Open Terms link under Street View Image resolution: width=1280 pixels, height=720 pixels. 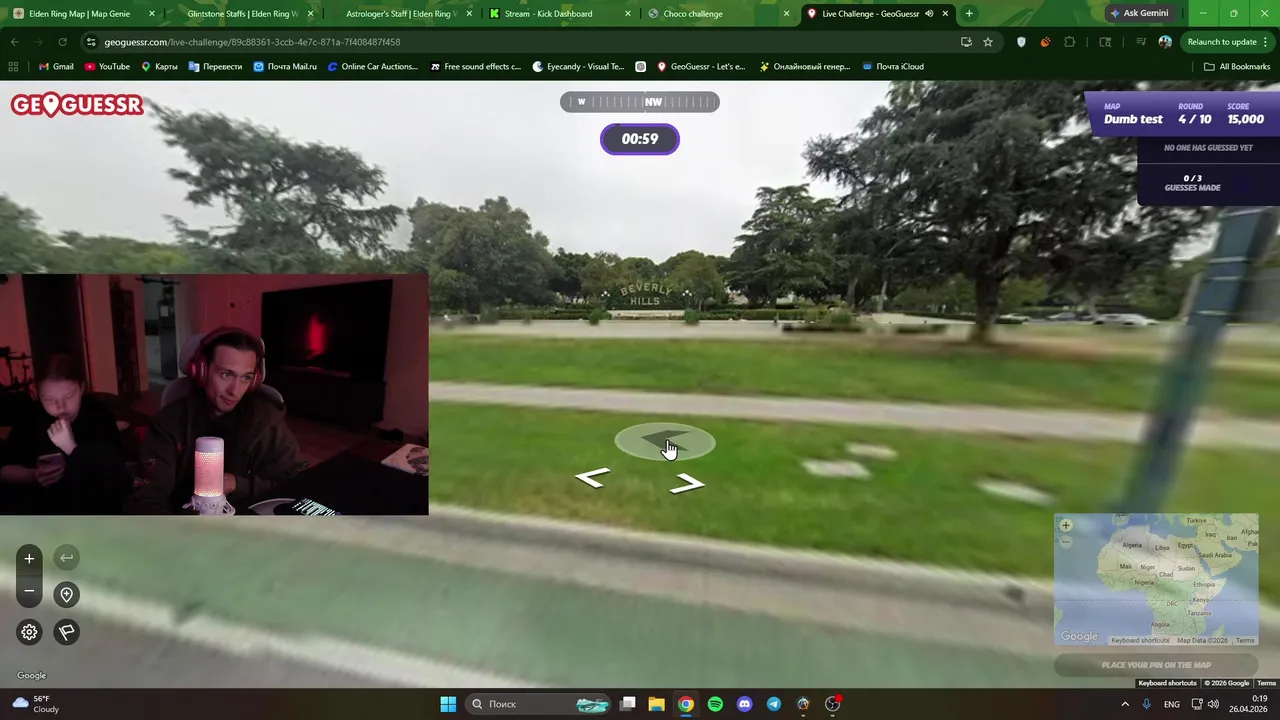point(1266,683)
